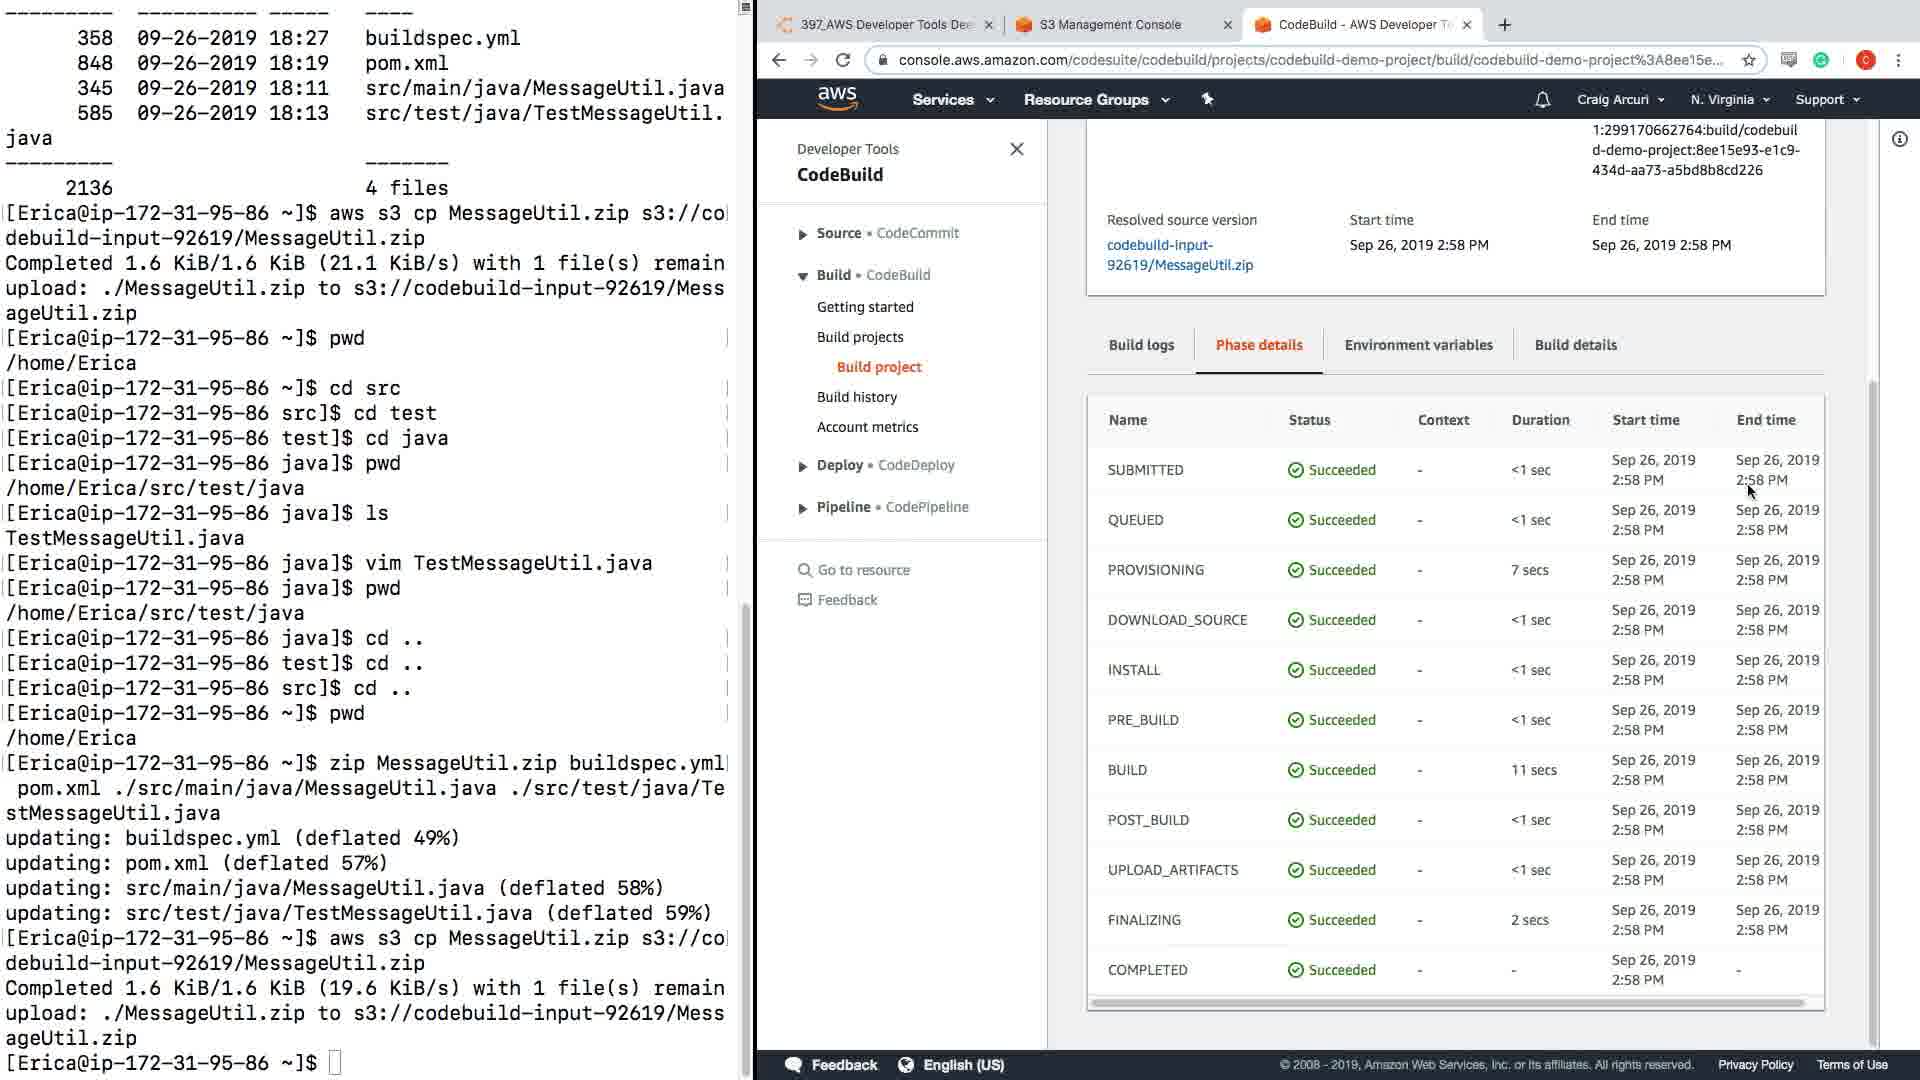Switch to the S3 Management Console tab

(x=1110, y=24)
